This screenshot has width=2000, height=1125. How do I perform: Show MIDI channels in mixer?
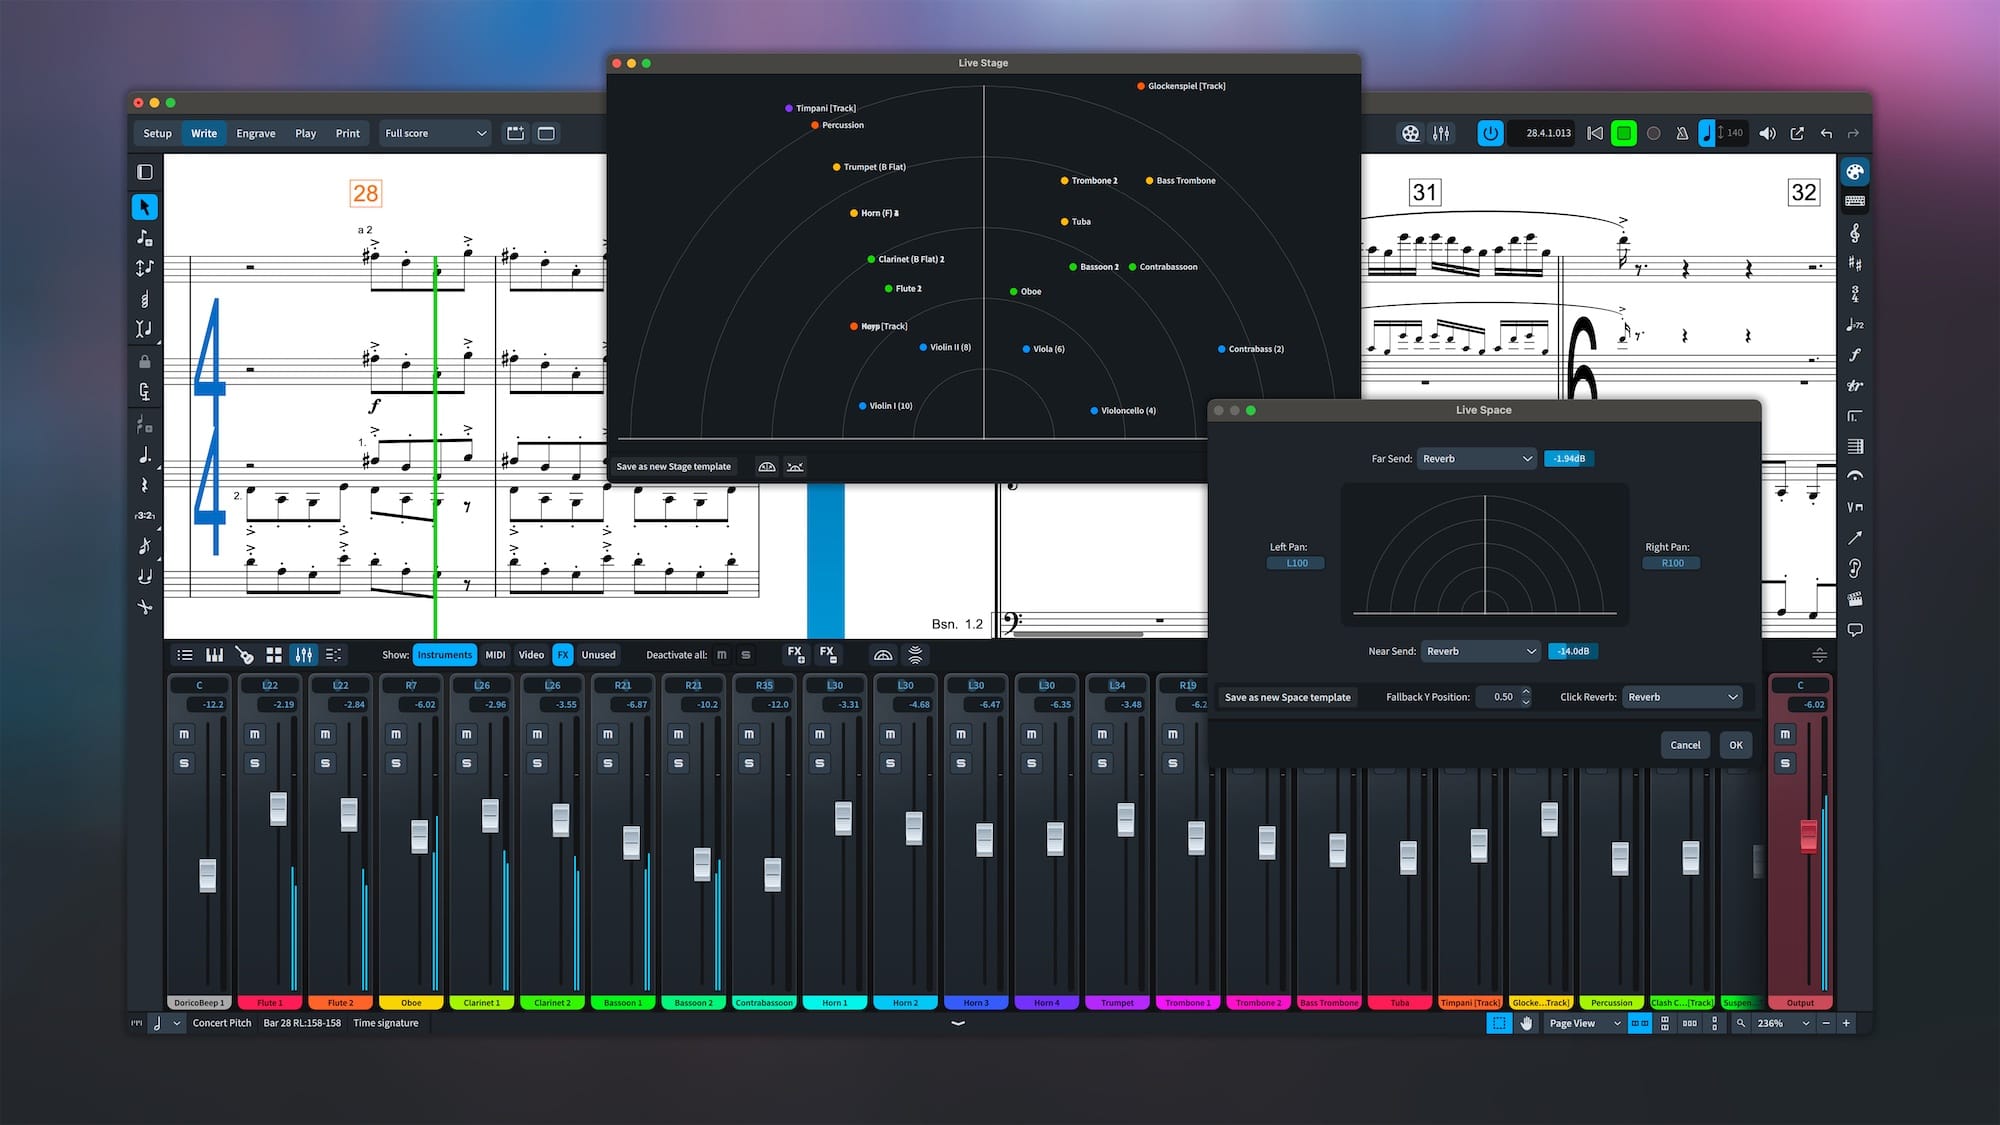(x=495, y=655)
